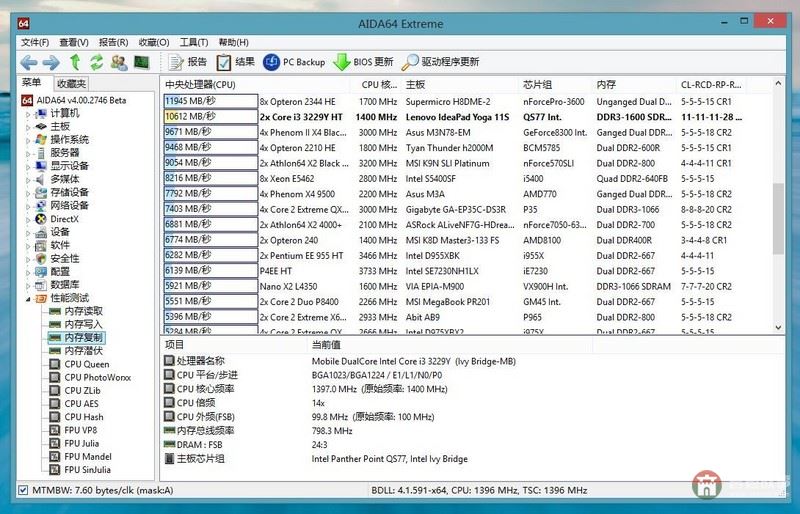Click the 结果 results toolbar button
The width and height of the screenshot is (800, 514).
click(236, 62)
